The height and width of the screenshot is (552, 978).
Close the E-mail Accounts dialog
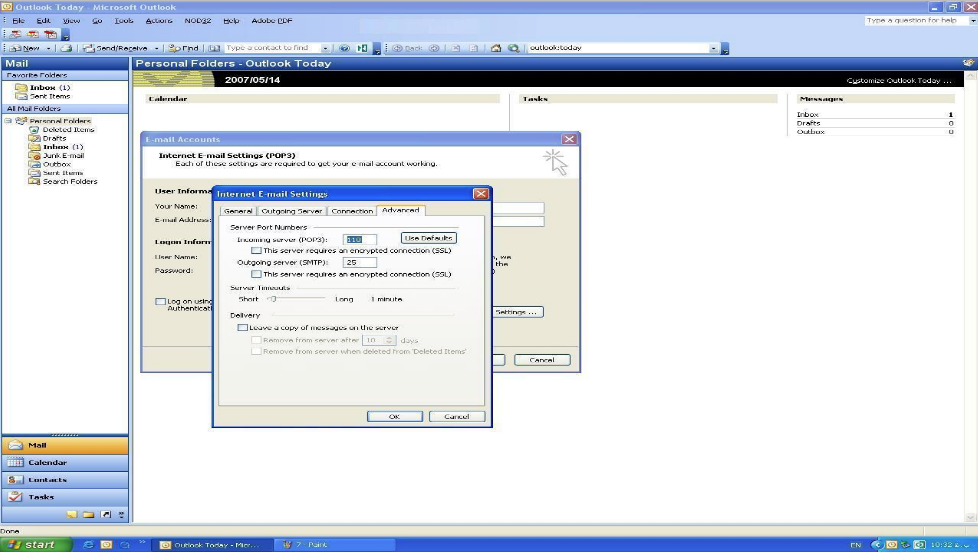coord(569,139)
